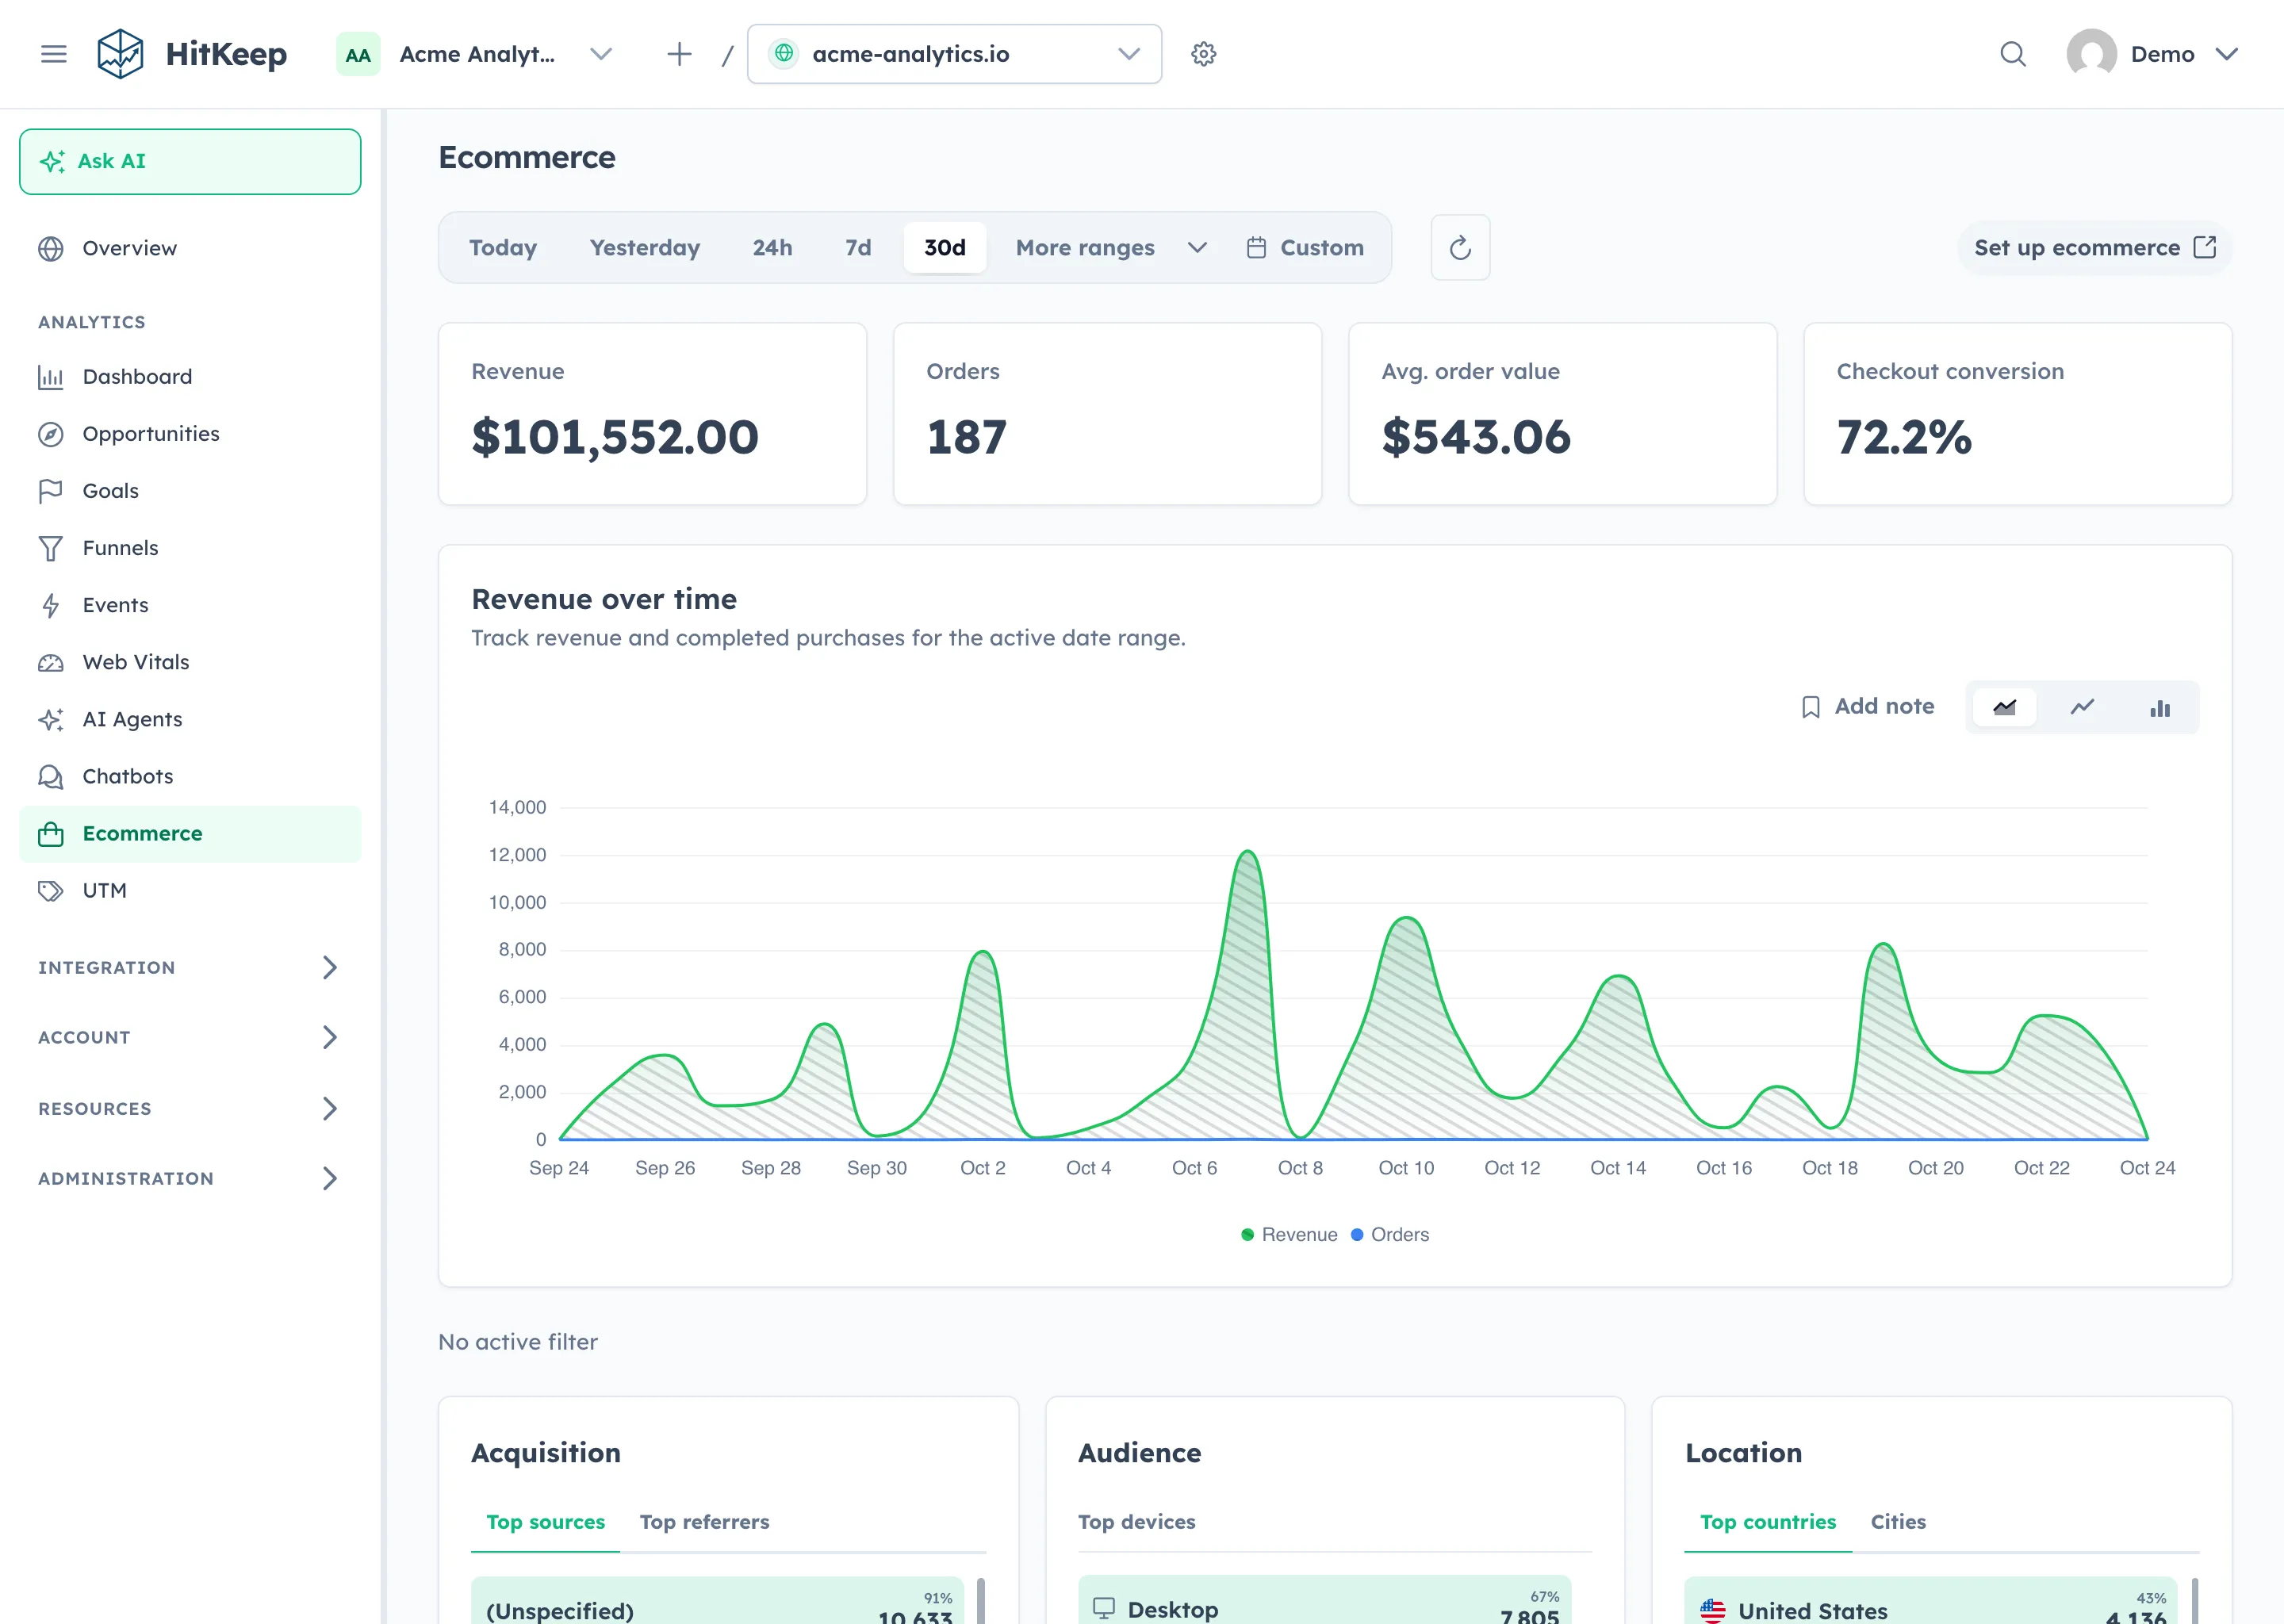Select Top countries tab
The height and width of the screenshot is (1624, 2284).
(1768, 1522)
